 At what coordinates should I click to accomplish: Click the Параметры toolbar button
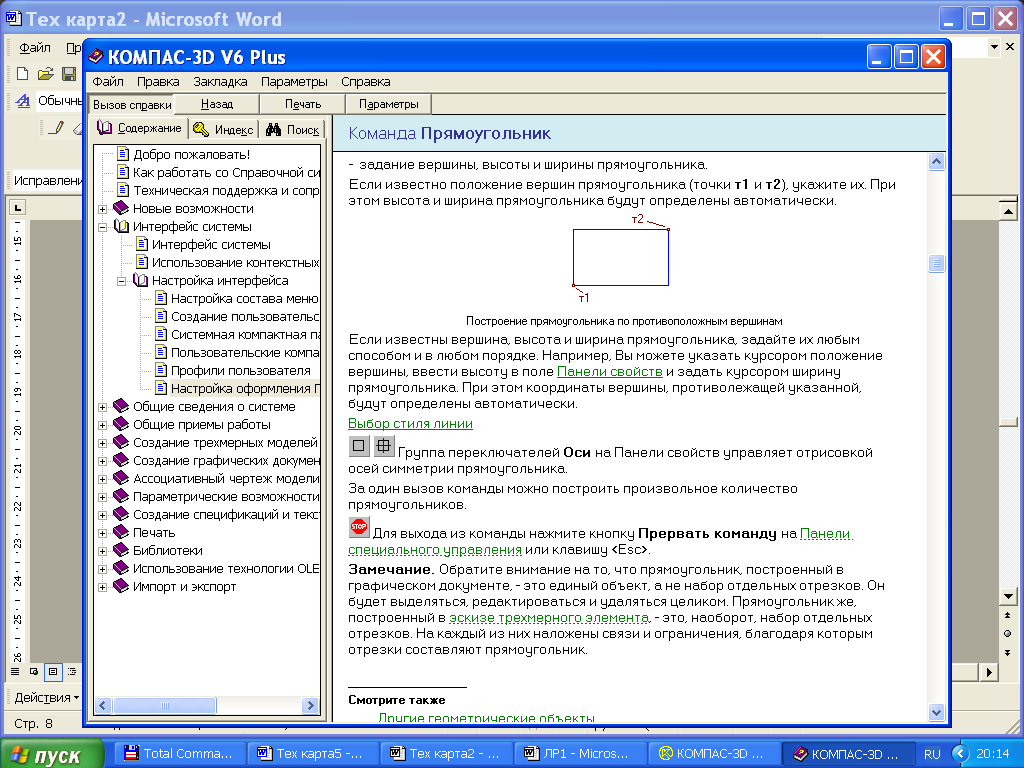pos(389,104)
